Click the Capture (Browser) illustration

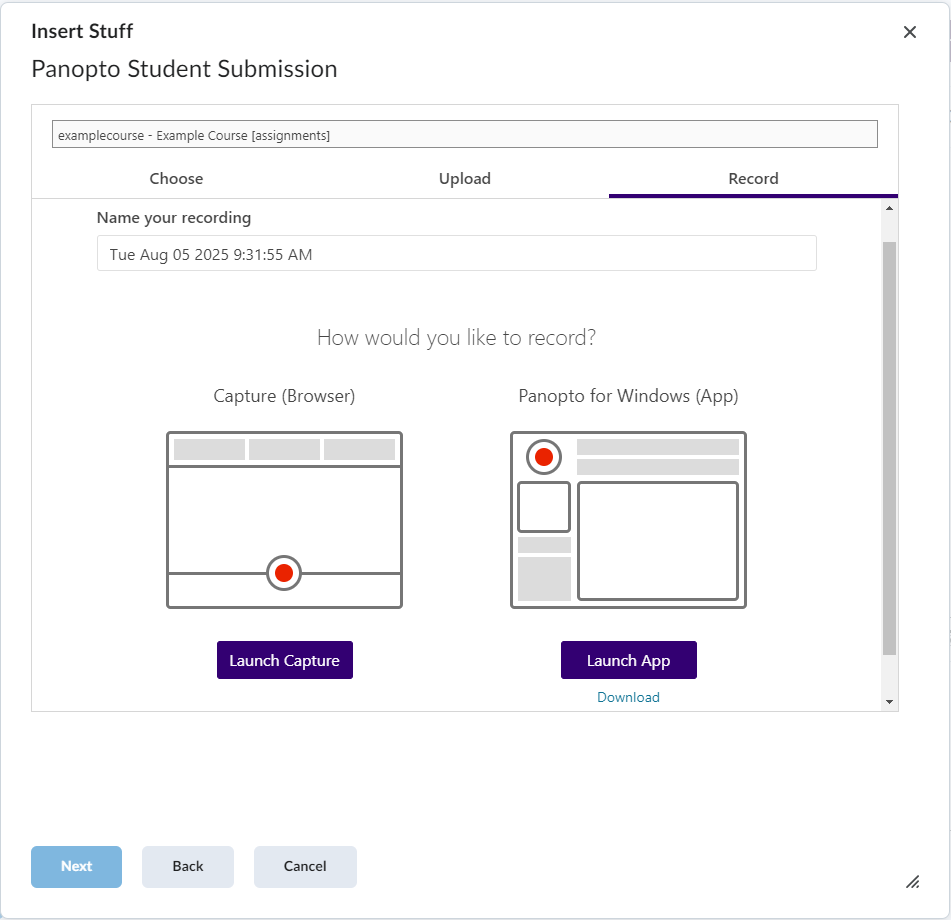click(284, 520)
